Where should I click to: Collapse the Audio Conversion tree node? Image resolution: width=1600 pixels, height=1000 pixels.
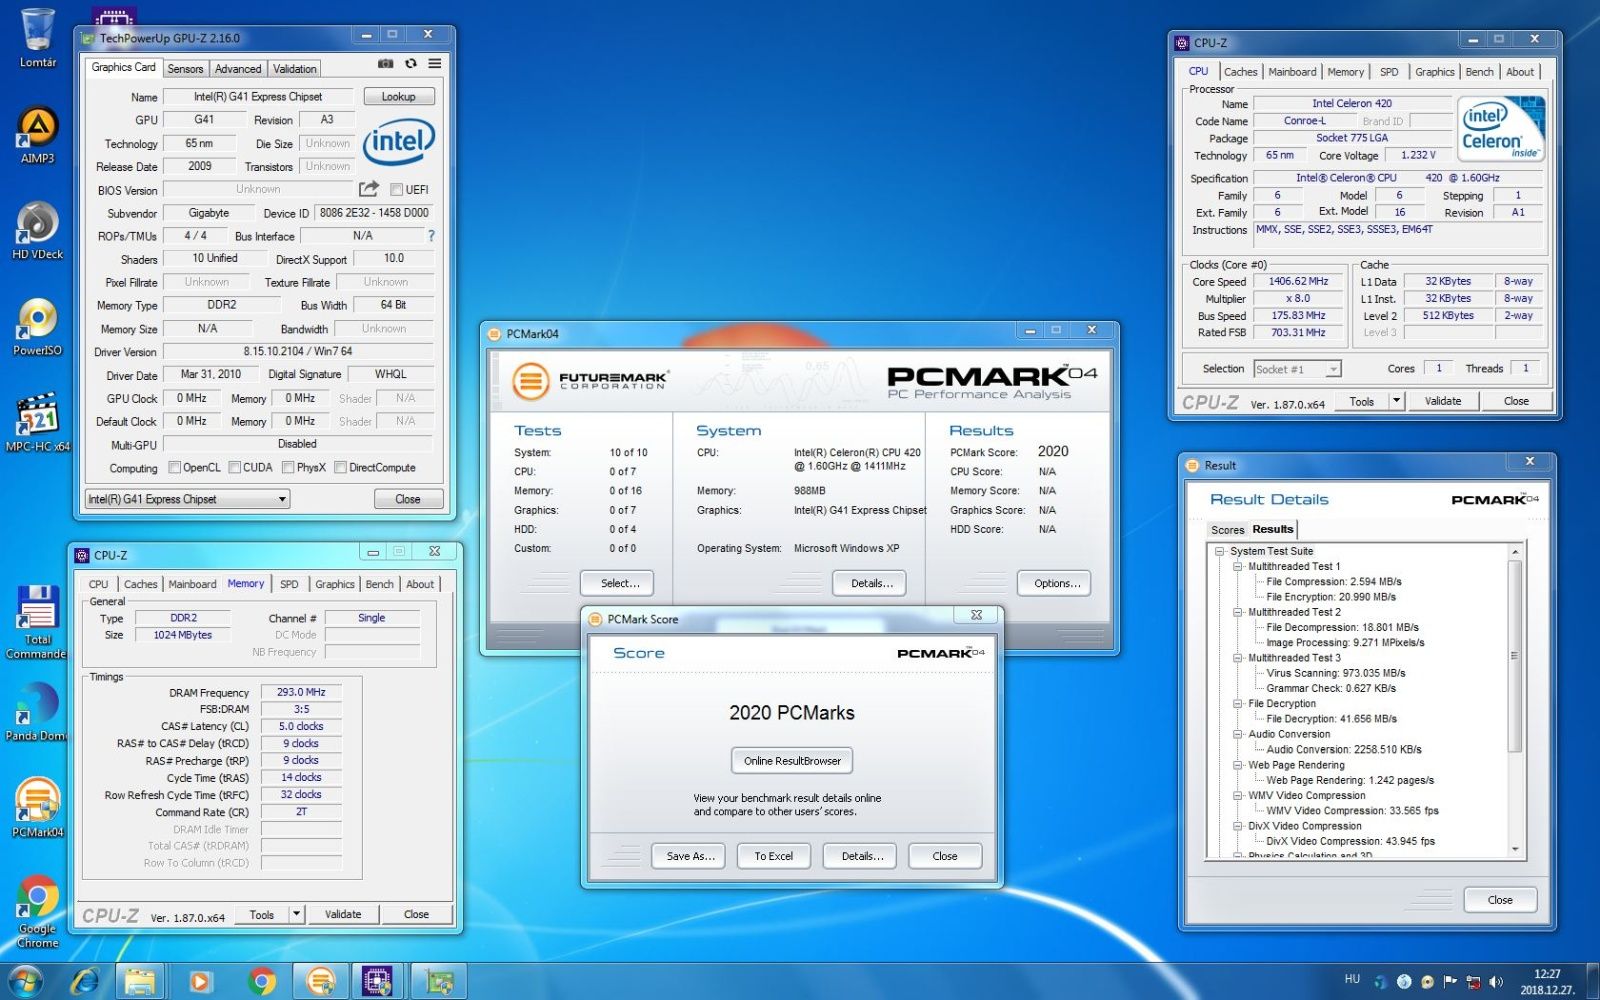[x=1237, y=734]
